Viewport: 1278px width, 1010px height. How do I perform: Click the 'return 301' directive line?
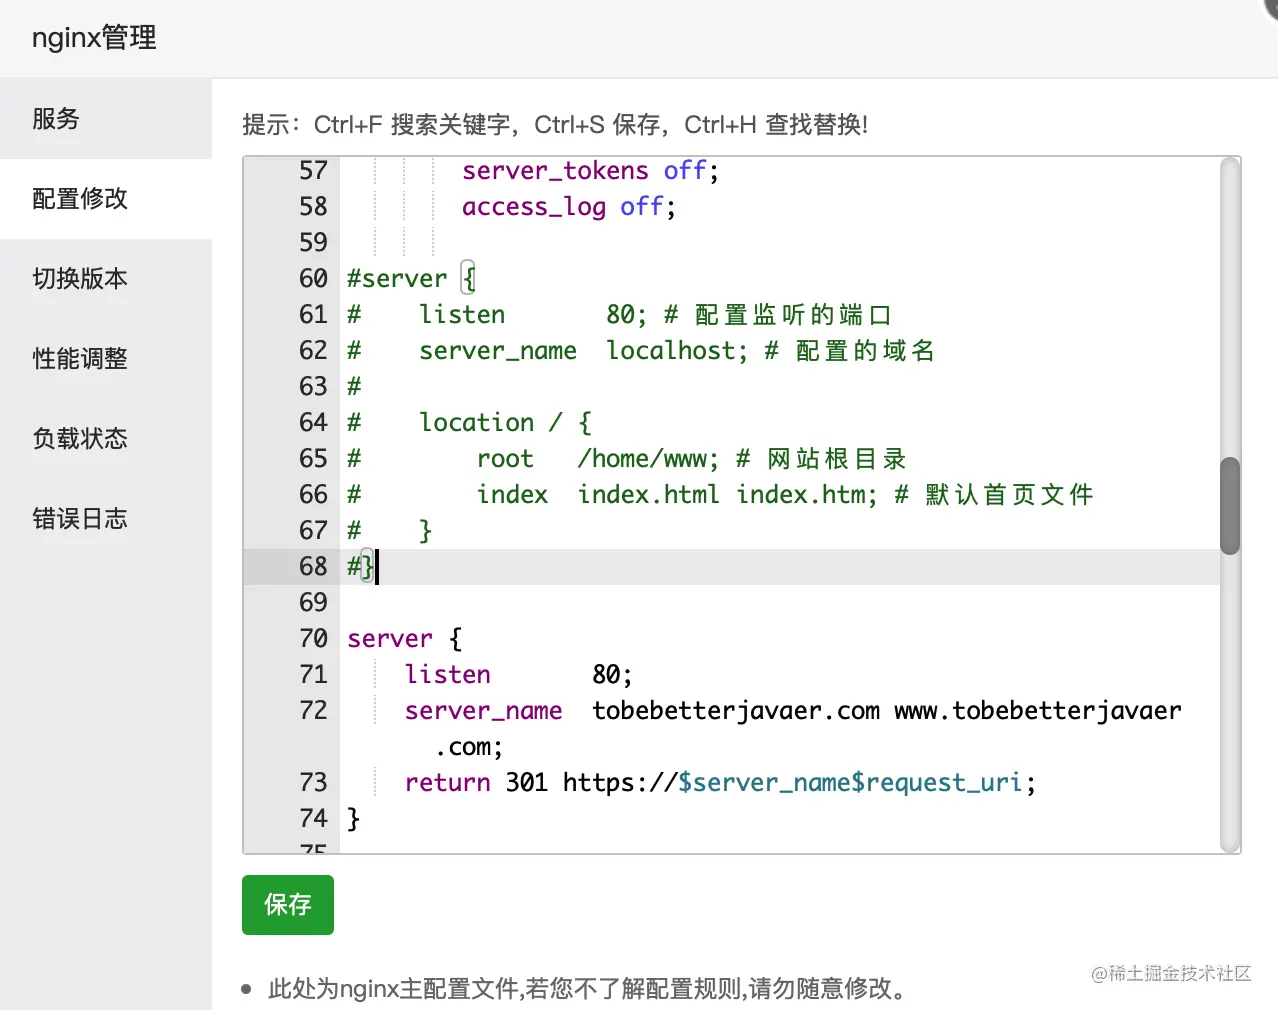click(x=720, y=783)
